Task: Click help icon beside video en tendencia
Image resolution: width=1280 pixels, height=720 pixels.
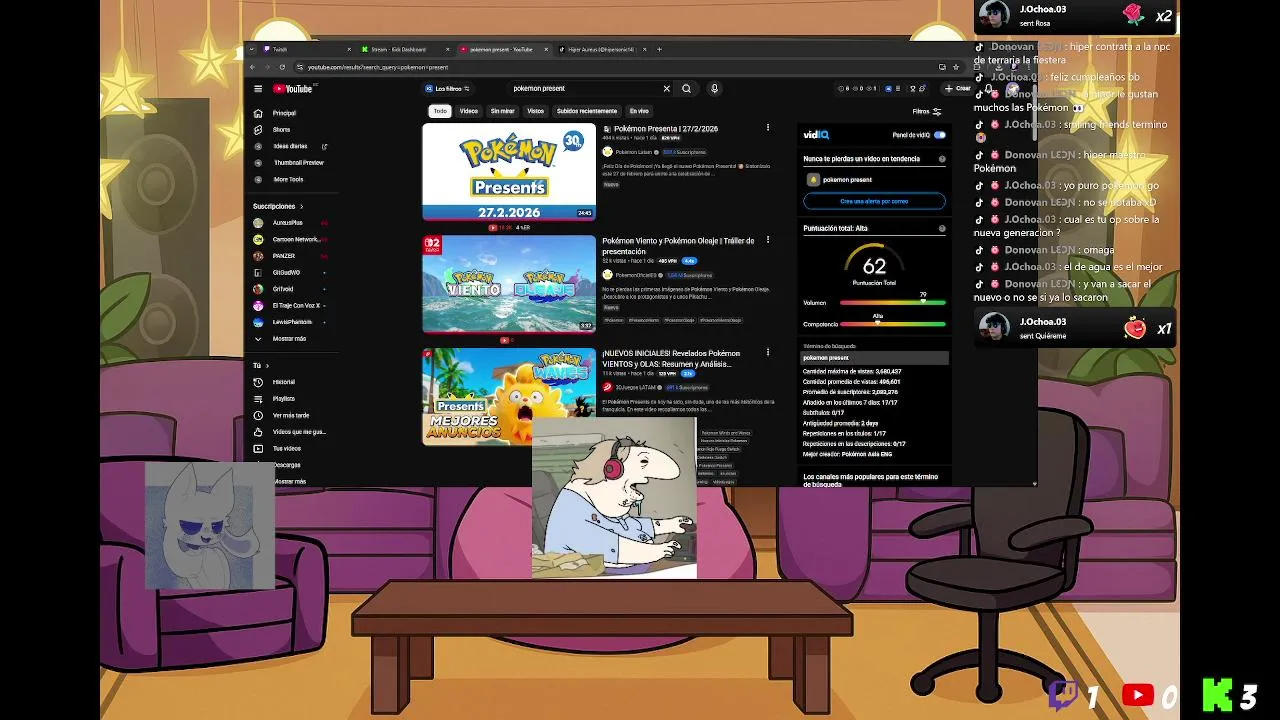Action: [x=942, y=159]
